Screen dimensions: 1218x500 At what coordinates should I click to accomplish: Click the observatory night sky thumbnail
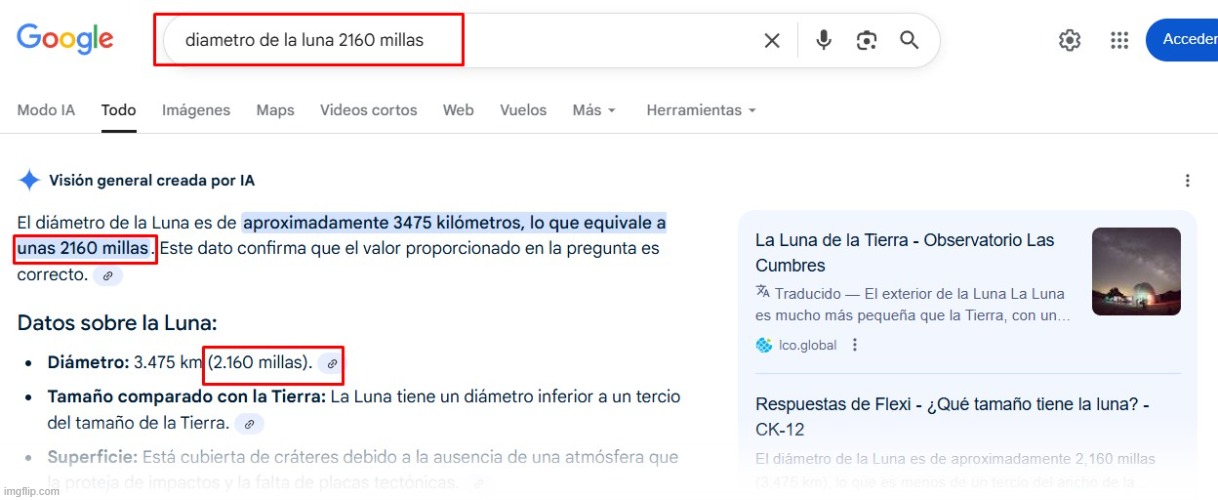tap(1136, 272)
